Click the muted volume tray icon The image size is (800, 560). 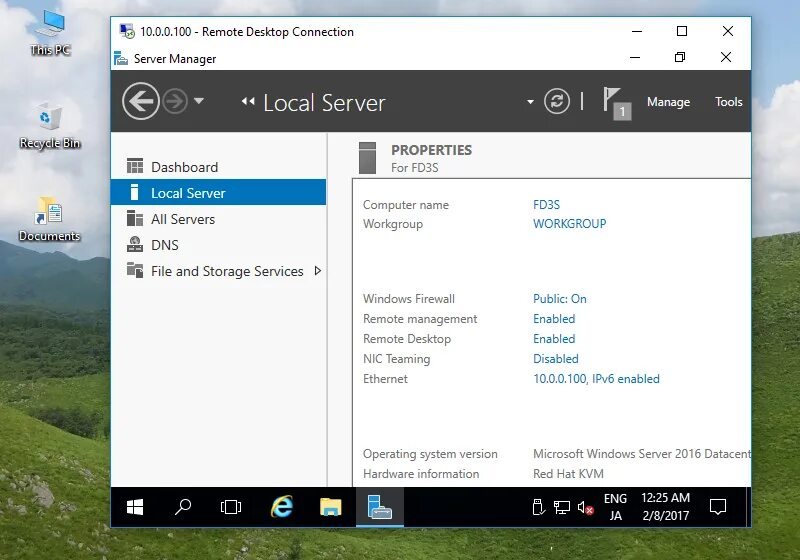[x=585, y=507]
